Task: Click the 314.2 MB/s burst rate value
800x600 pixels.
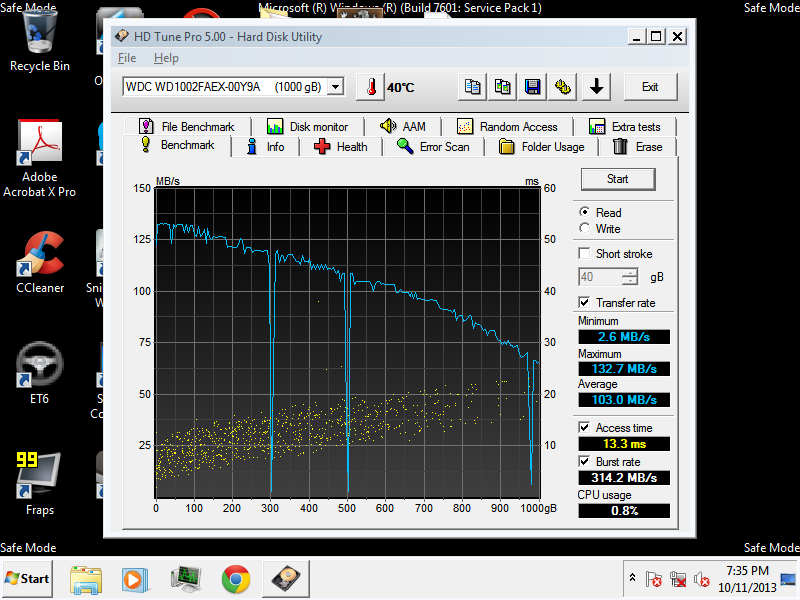Action: [624, 478]
